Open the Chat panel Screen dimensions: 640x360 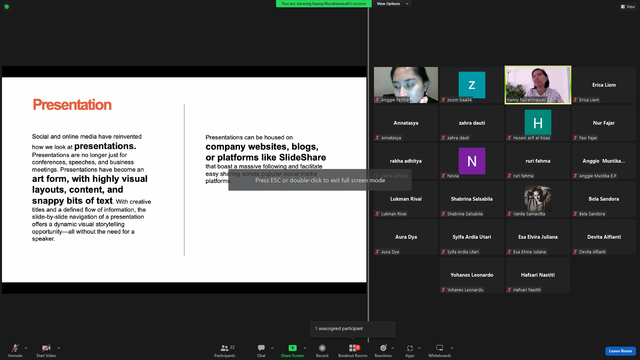point(261,350)
